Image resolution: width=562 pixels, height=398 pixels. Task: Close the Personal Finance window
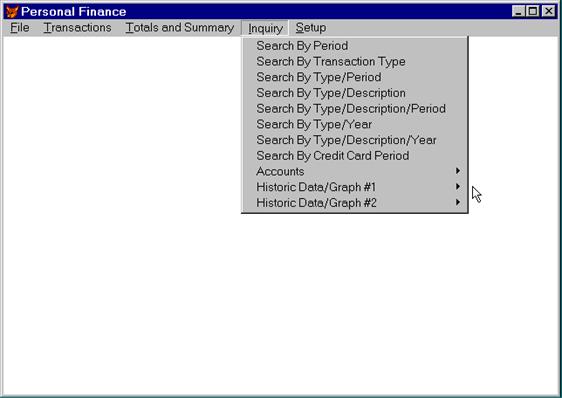coord(548,11)
